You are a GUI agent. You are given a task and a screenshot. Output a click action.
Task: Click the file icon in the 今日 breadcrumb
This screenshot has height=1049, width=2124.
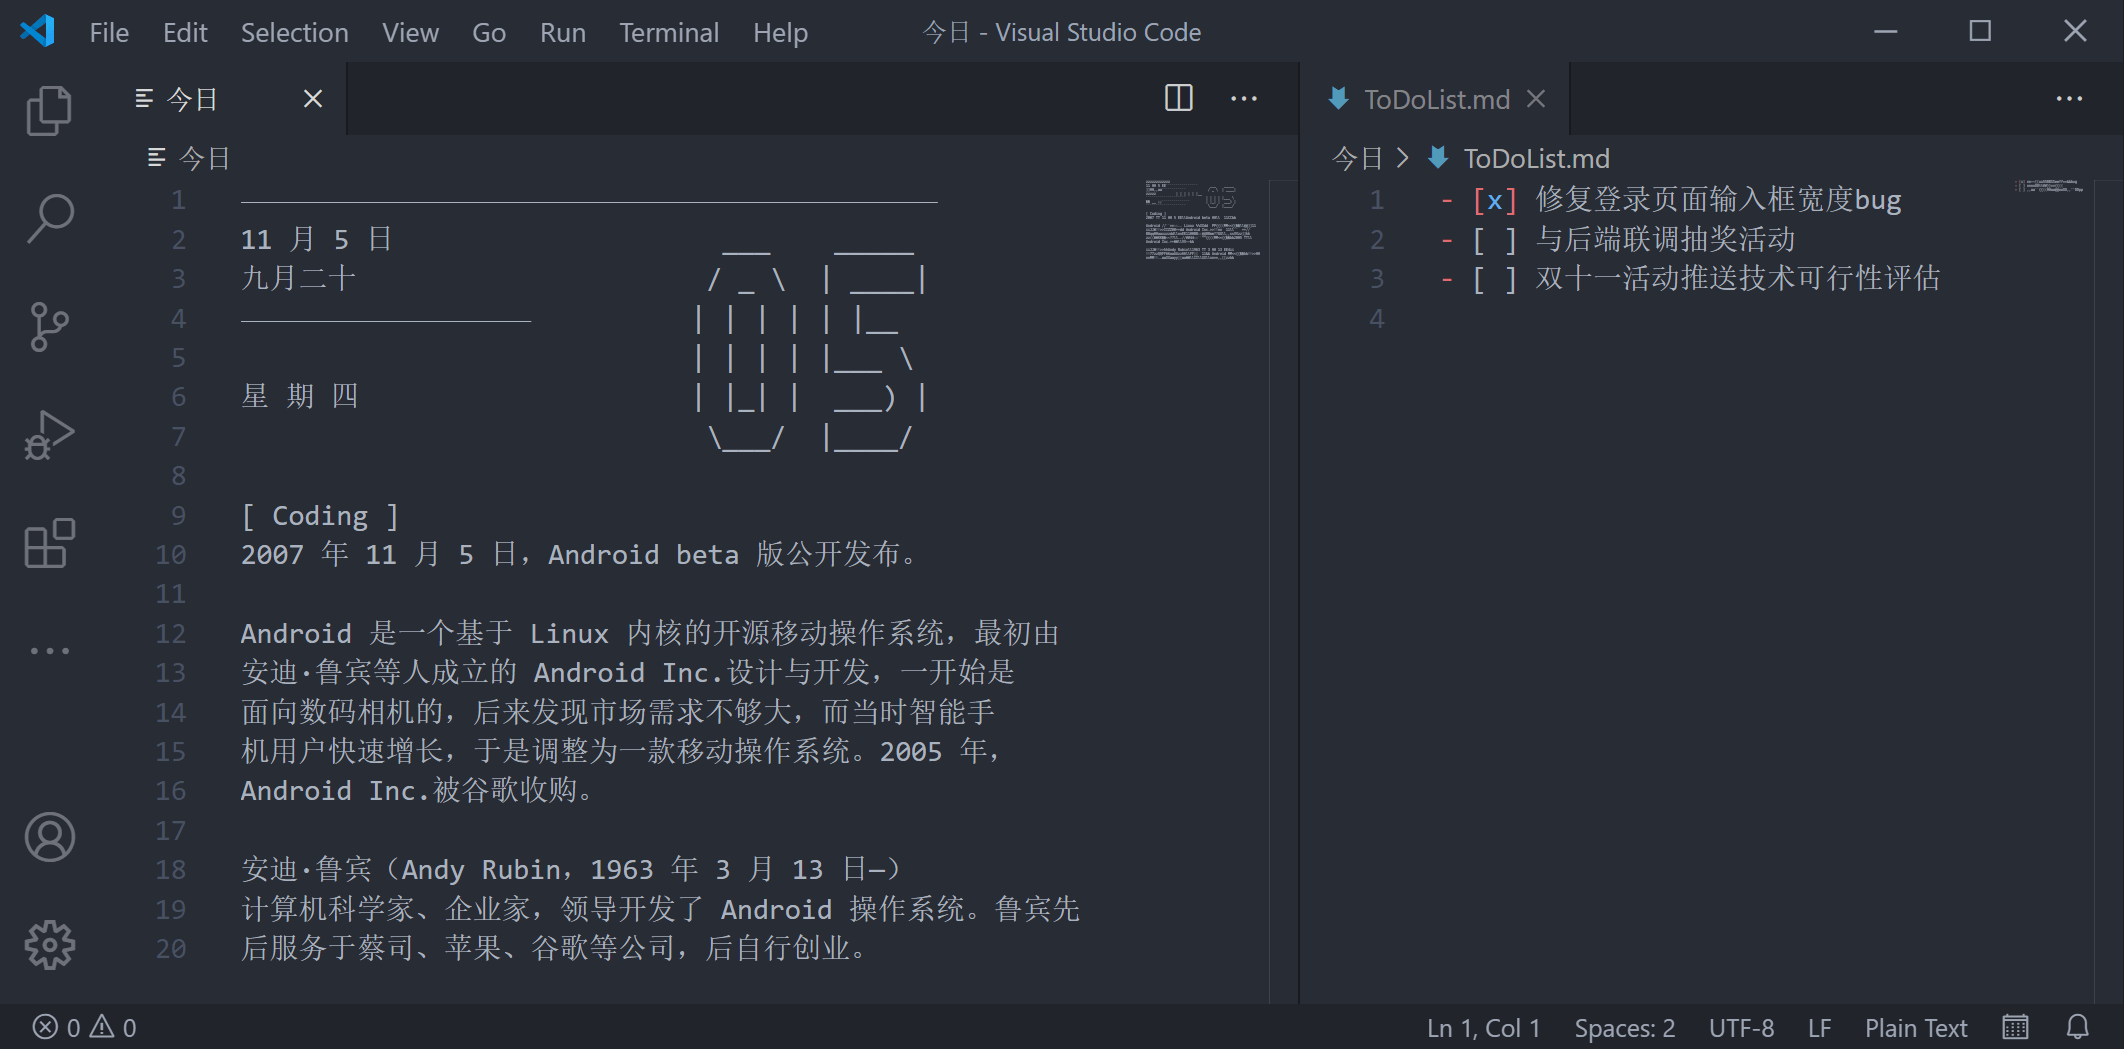tap(156, 158)
